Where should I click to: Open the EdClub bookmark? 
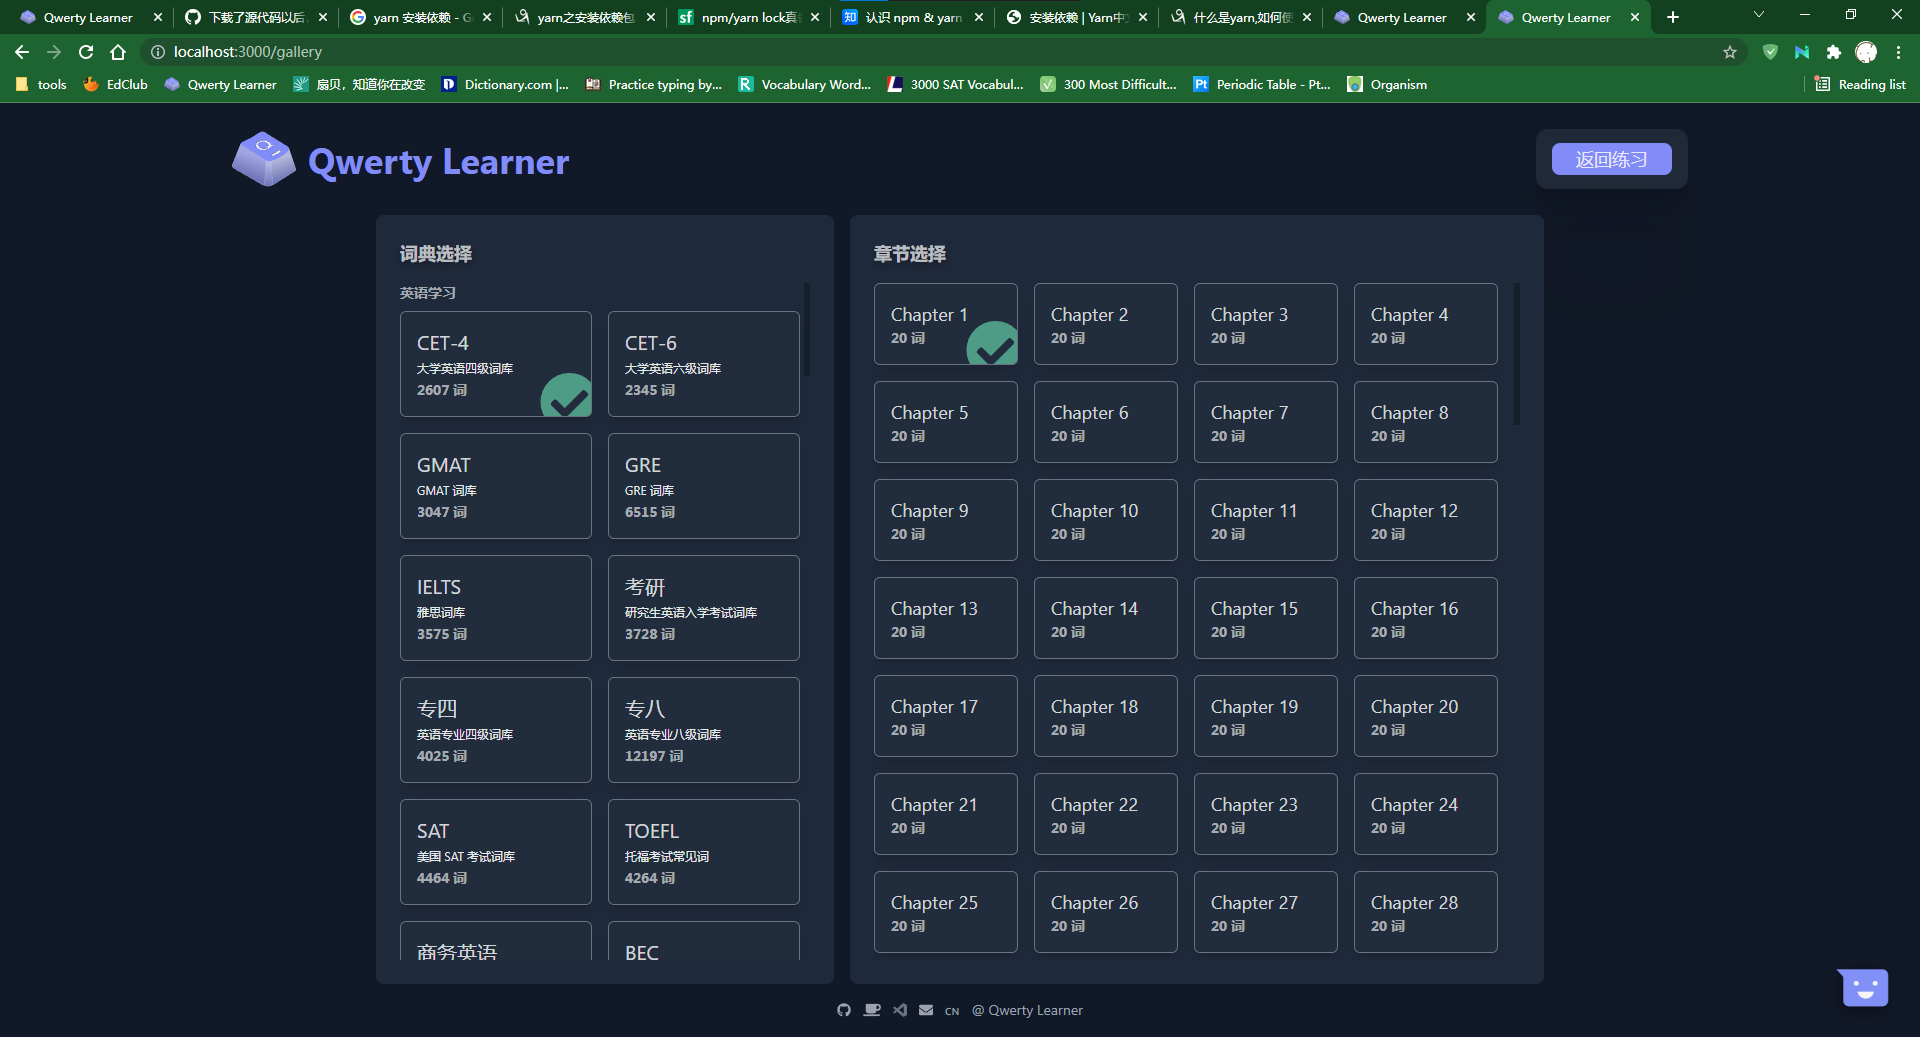coord(114,84)
